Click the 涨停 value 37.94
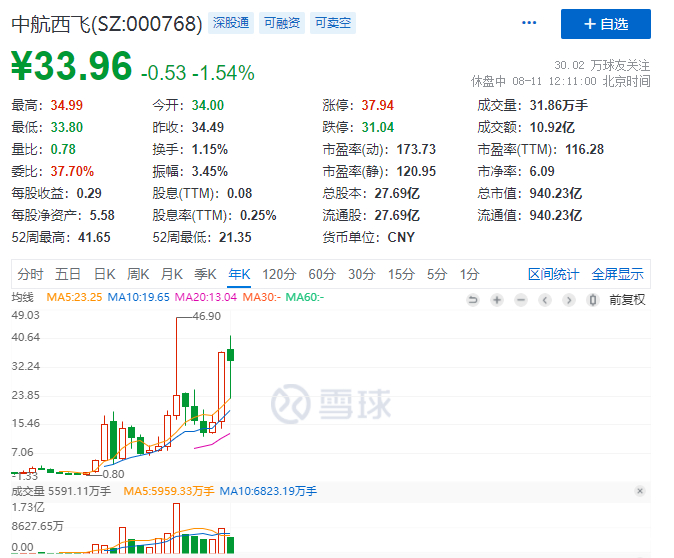The width and height of the screenshot is (674, 558). point(377,105)
